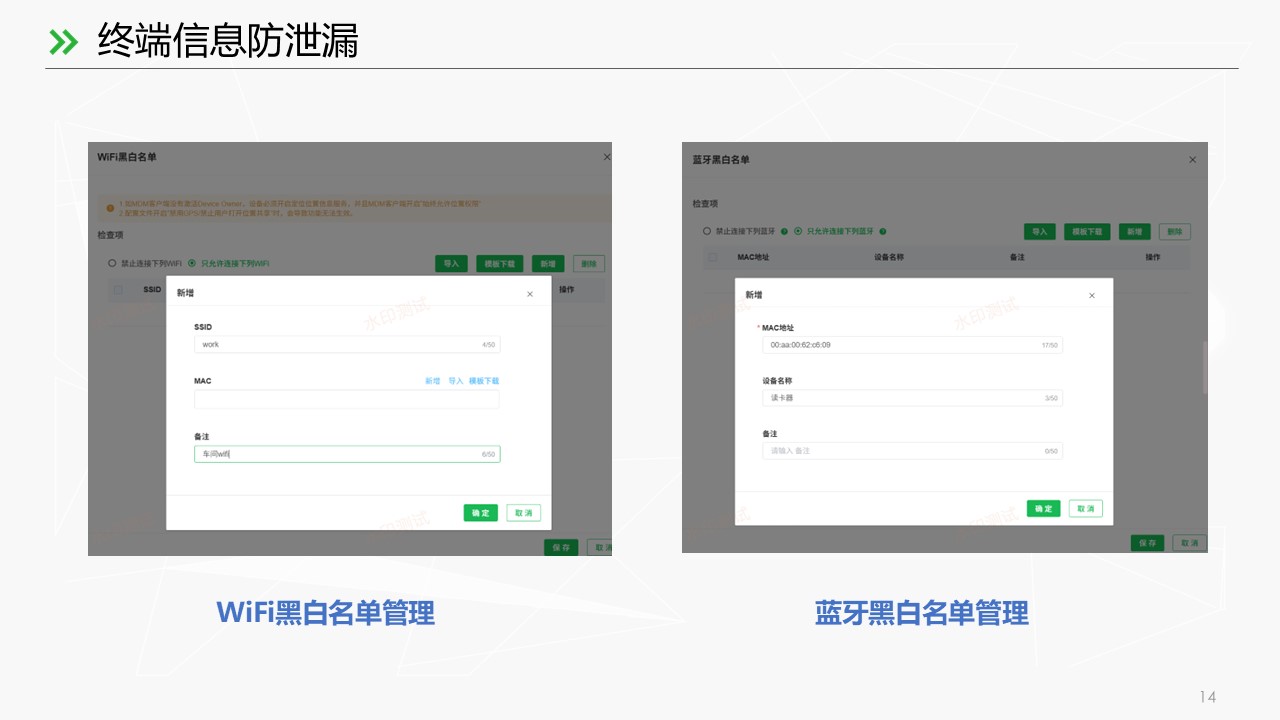Select the 只允许连接下列WiFi radio option
This screenshot has height=720, width=1280.
[192, 263]
